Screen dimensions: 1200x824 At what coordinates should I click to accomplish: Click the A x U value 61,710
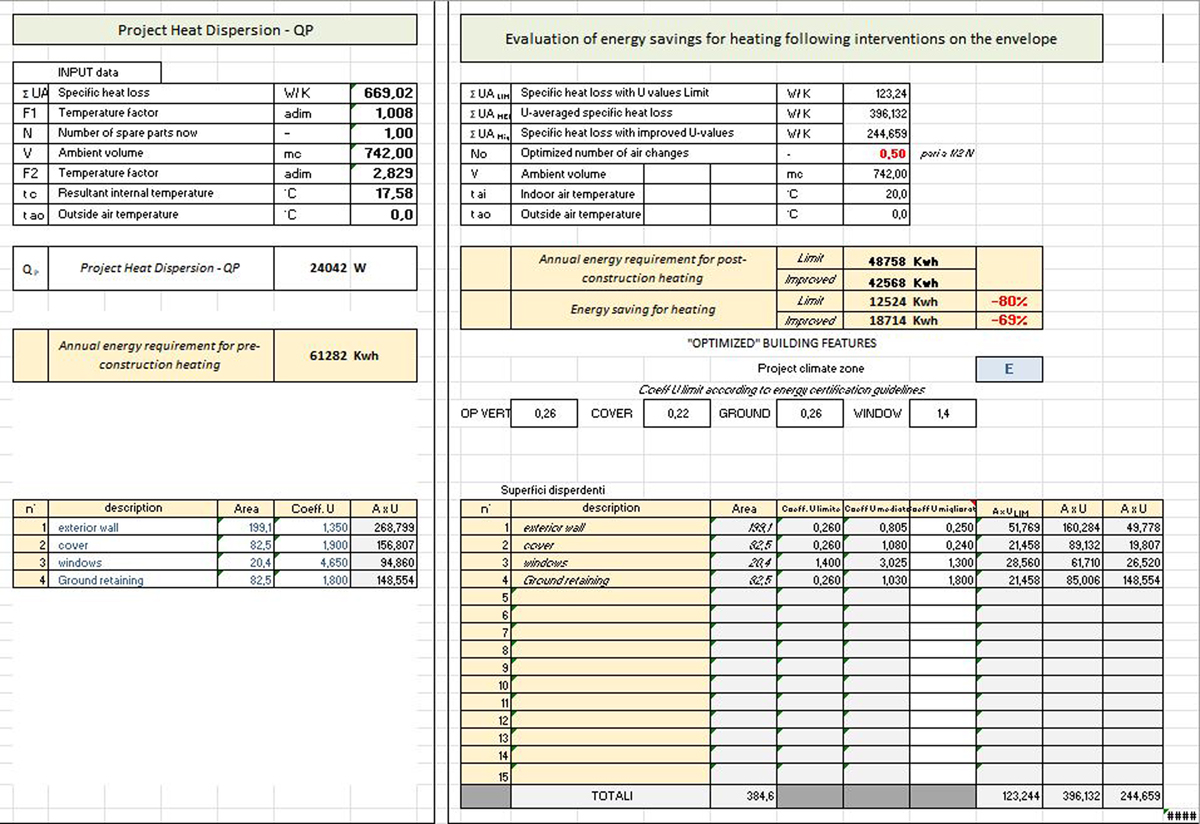(1075, 563)
